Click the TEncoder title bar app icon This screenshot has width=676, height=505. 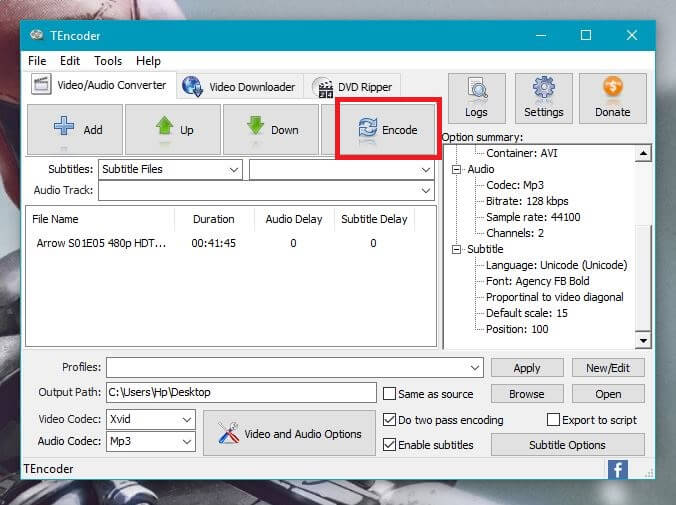[37, 35]
